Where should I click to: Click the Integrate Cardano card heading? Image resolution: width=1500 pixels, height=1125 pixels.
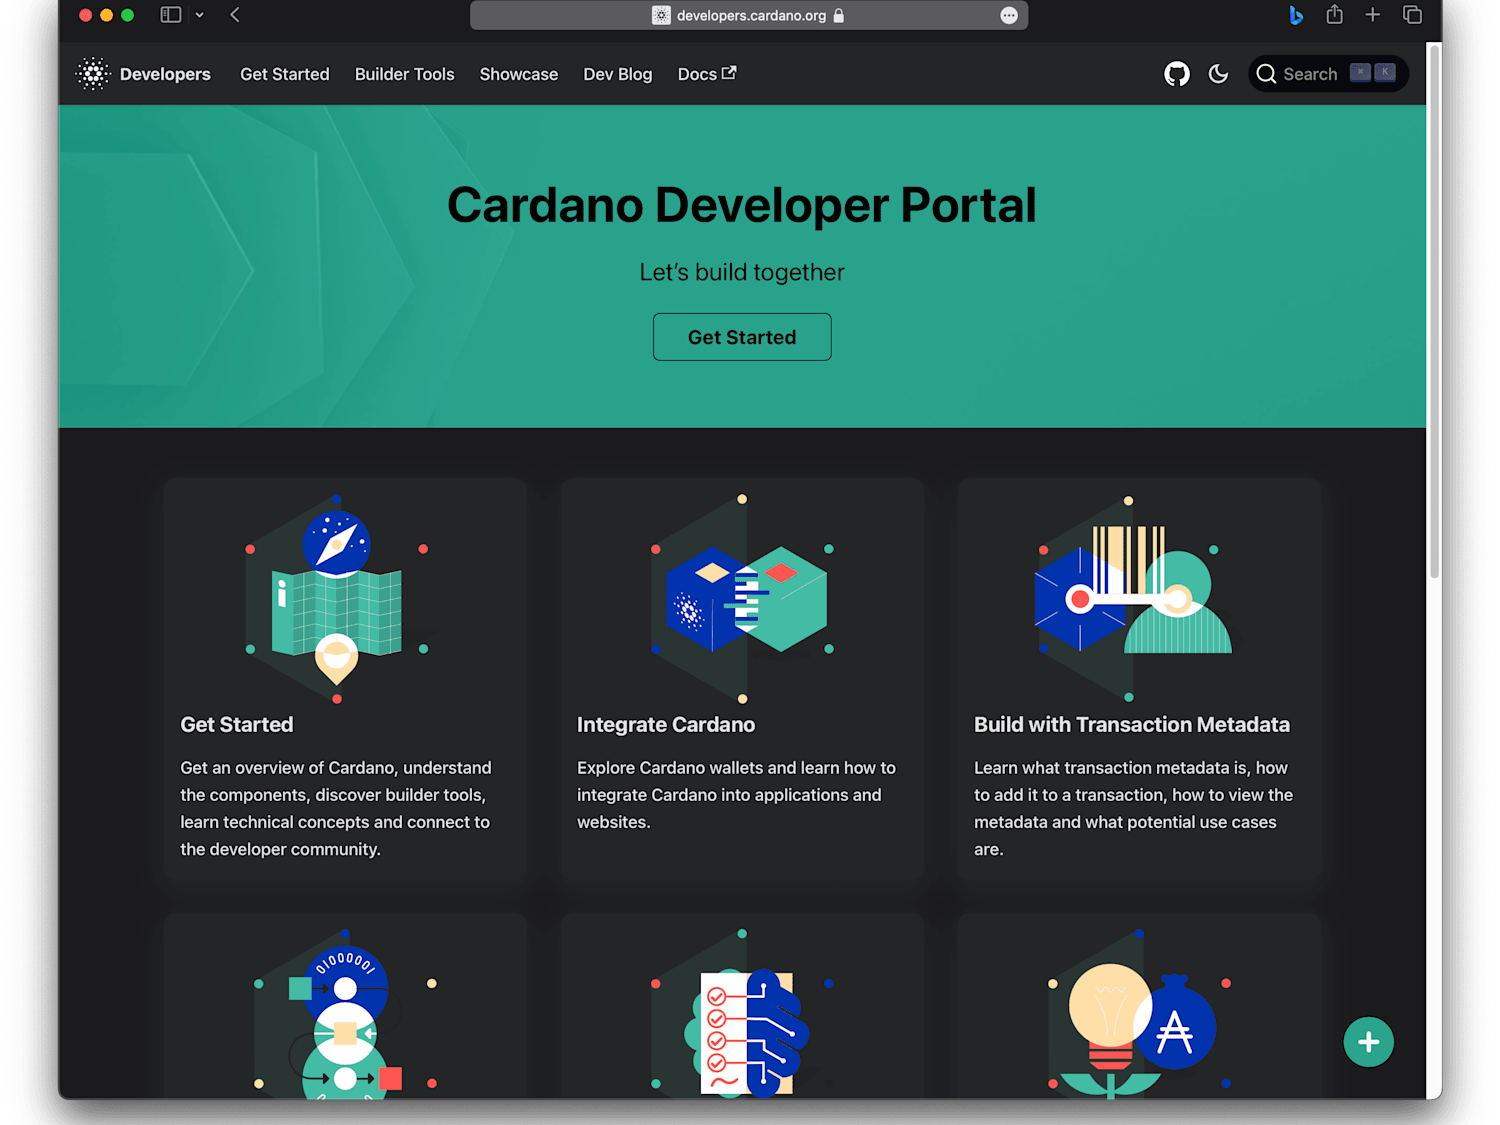click(666, 725)
